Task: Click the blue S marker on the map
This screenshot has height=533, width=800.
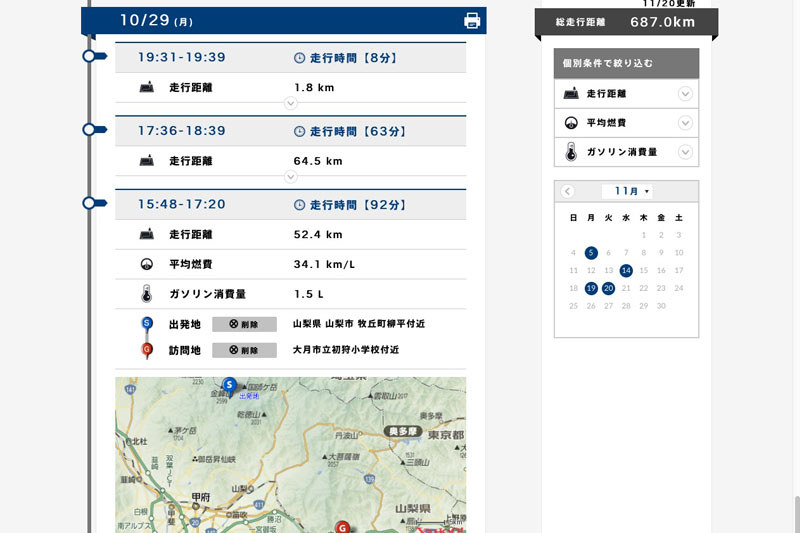Action: pos(230,387)
